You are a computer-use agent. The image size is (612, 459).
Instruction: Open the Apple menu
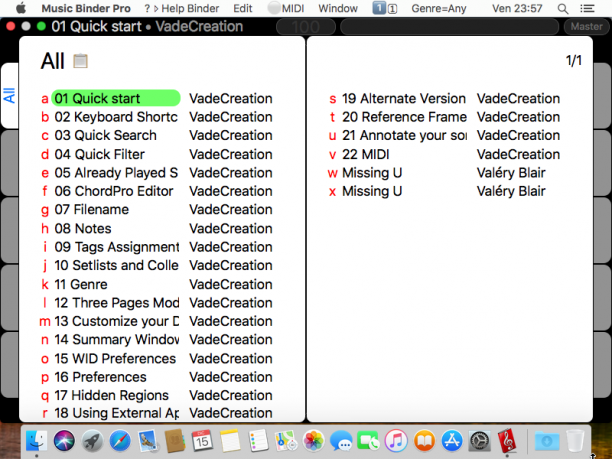(x=21, y=8)
